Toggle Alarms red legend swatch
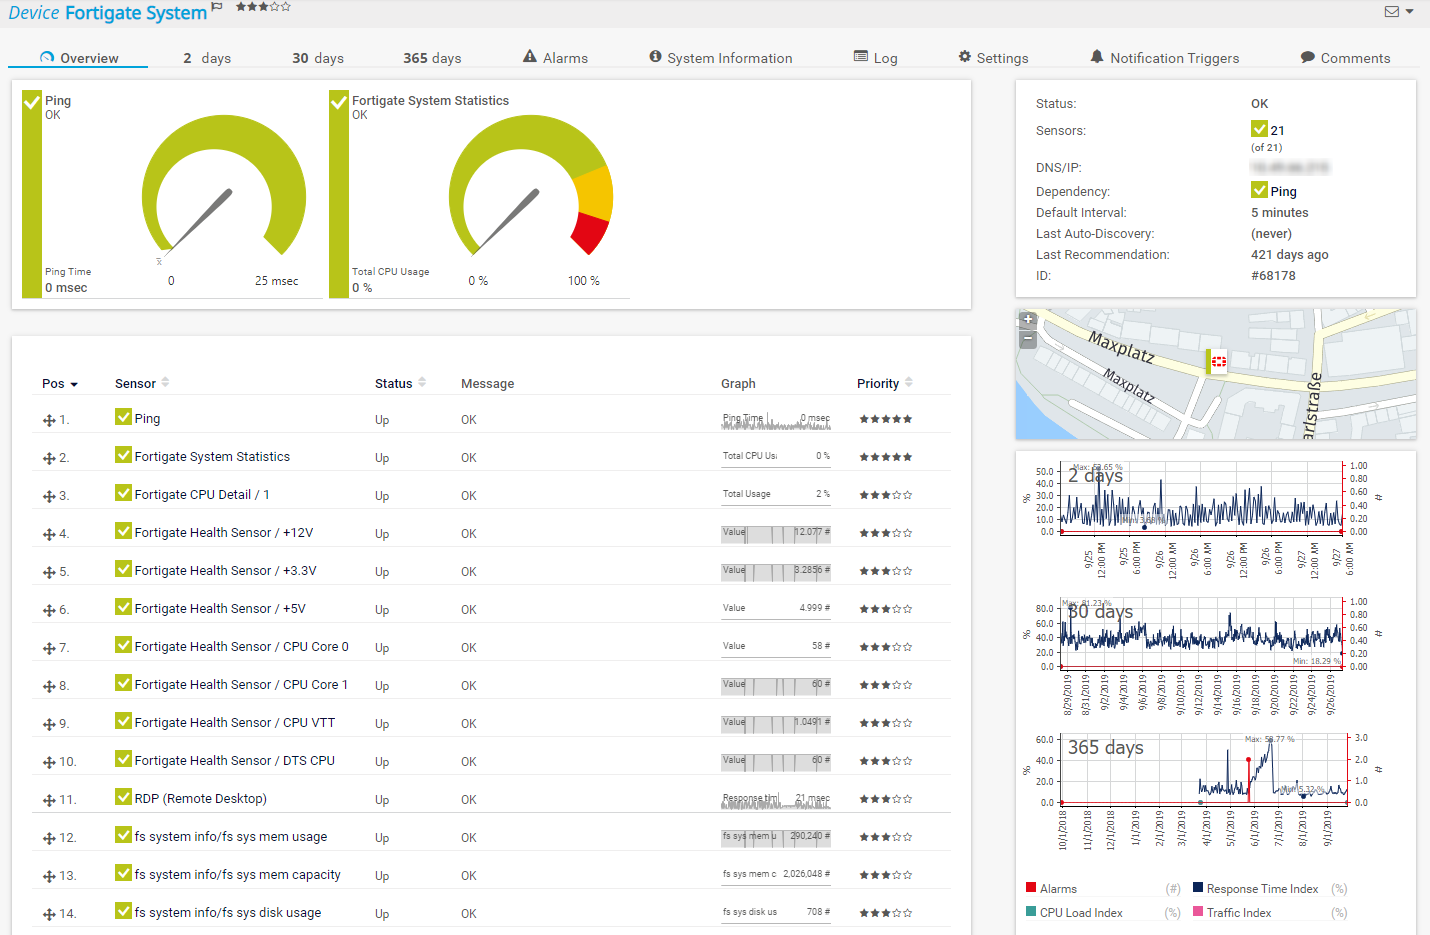 pyautogui.click(x=1031, y=888)
